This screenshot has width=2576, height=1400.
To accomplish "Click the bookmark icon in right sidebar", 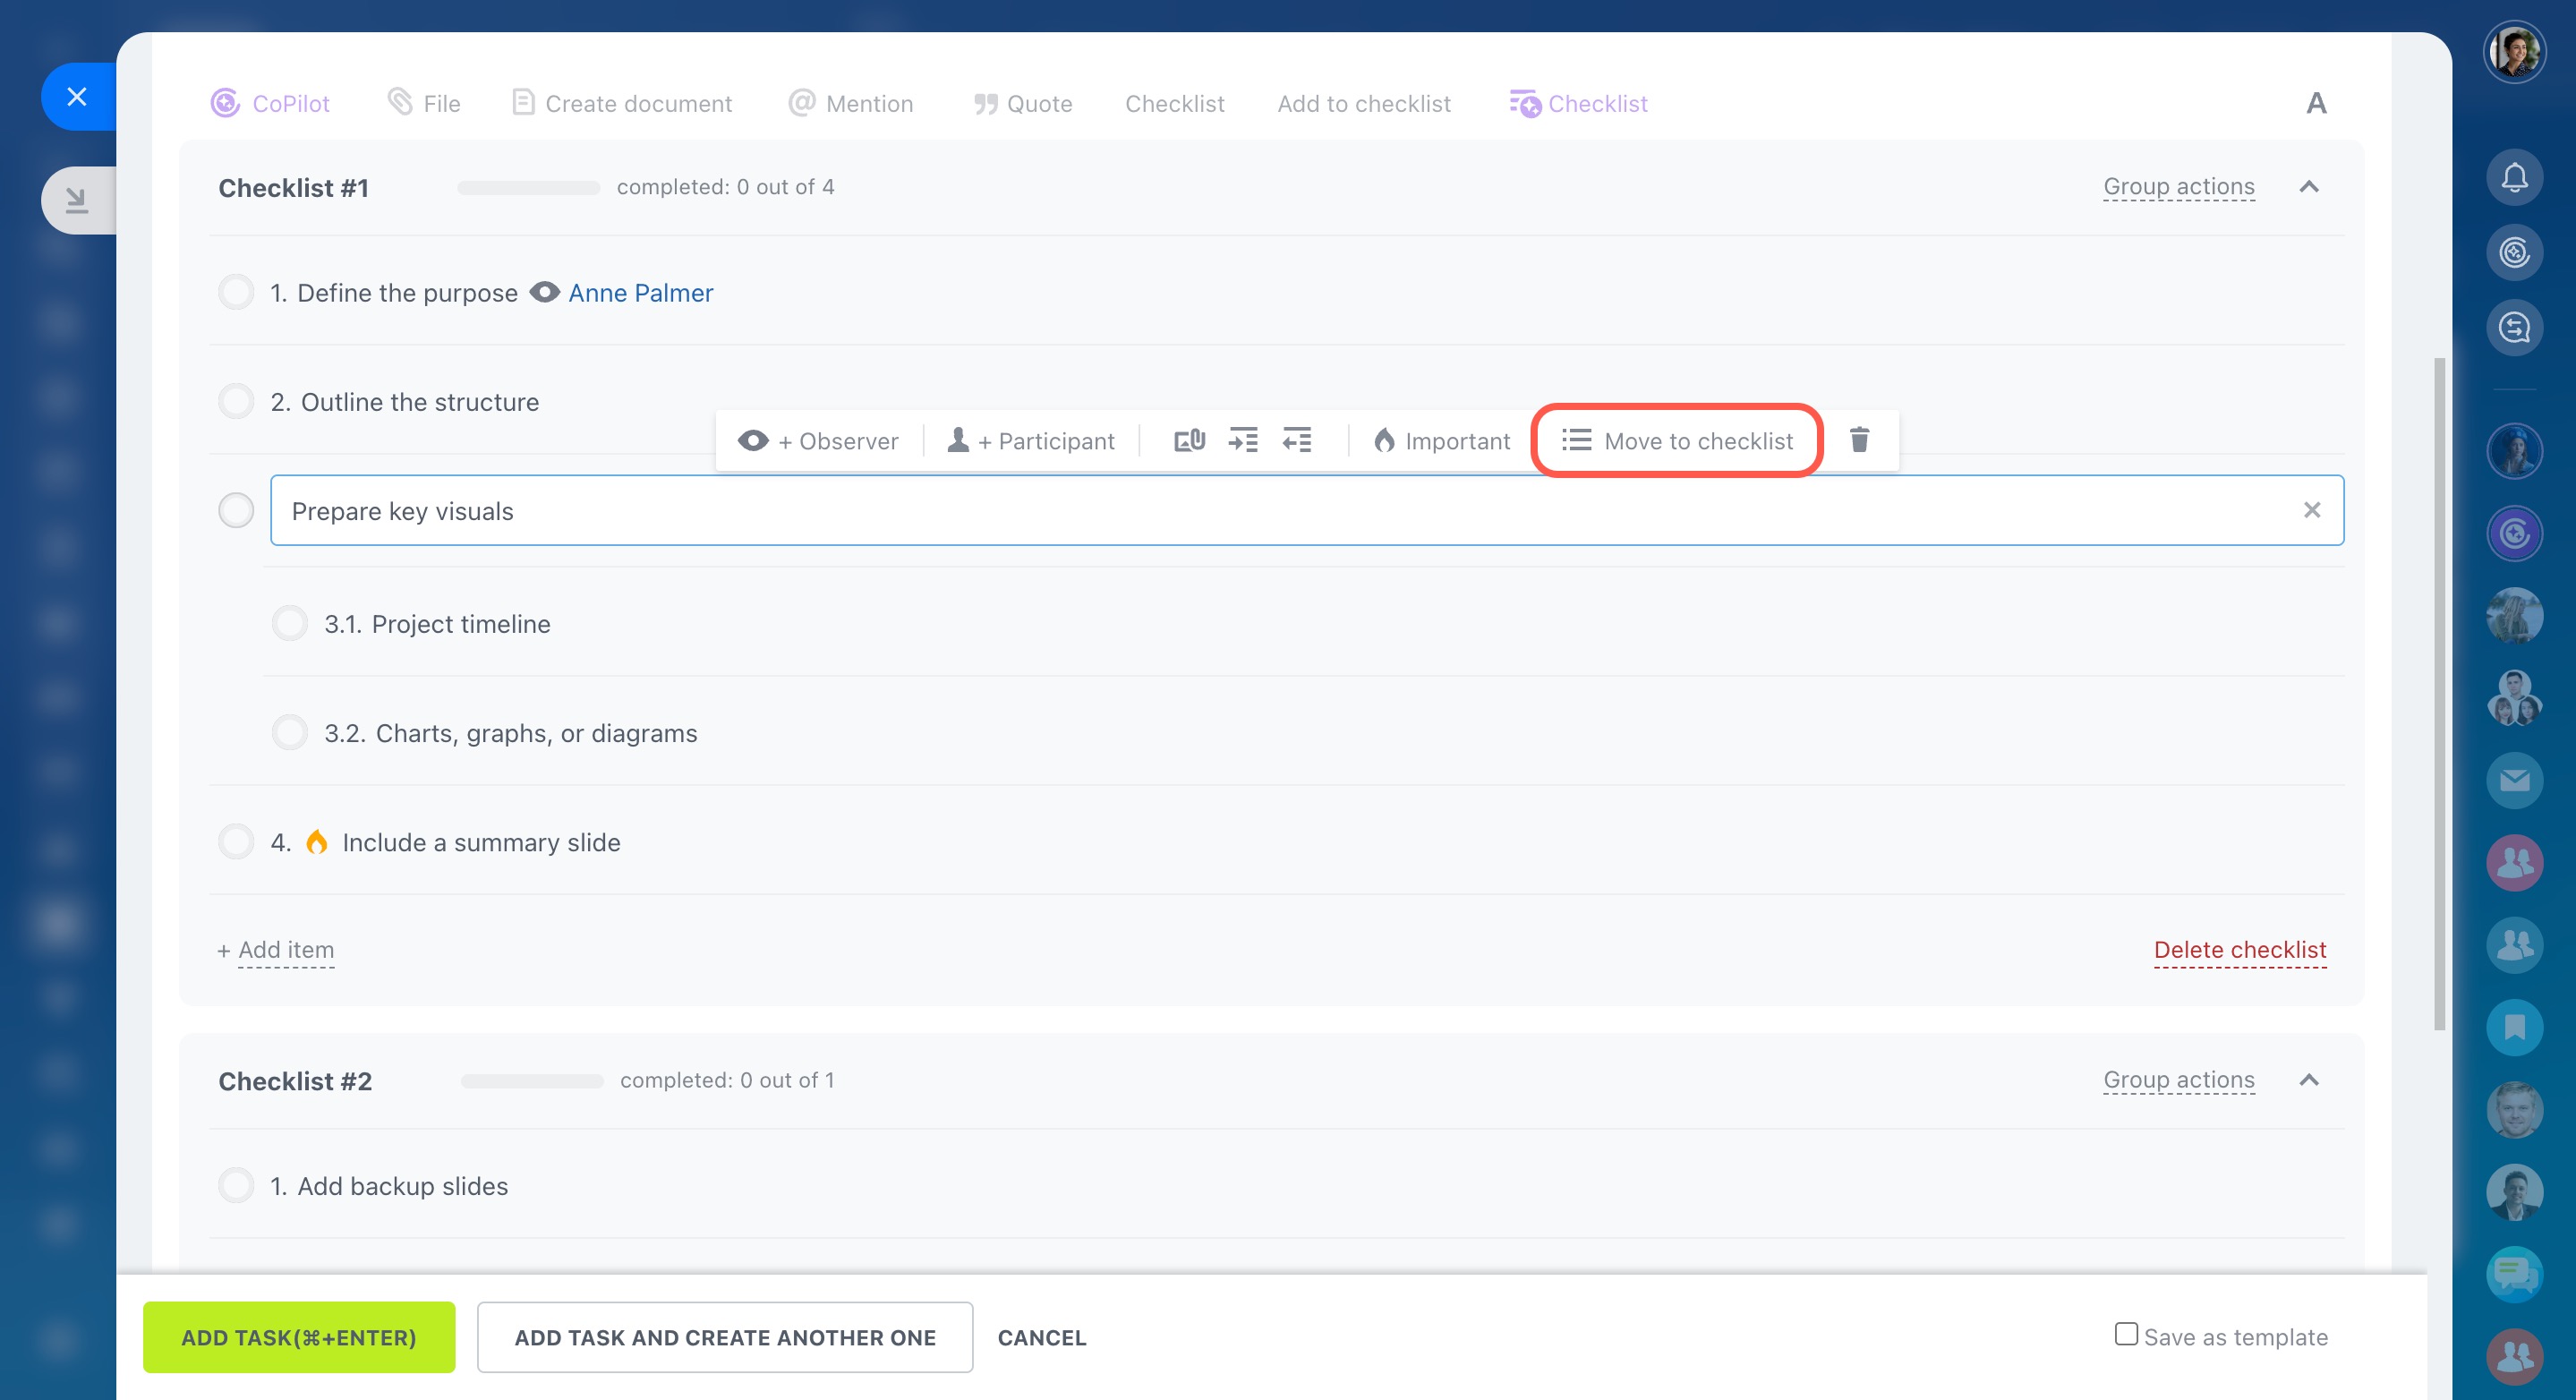I will (x=2514, y=1027).
